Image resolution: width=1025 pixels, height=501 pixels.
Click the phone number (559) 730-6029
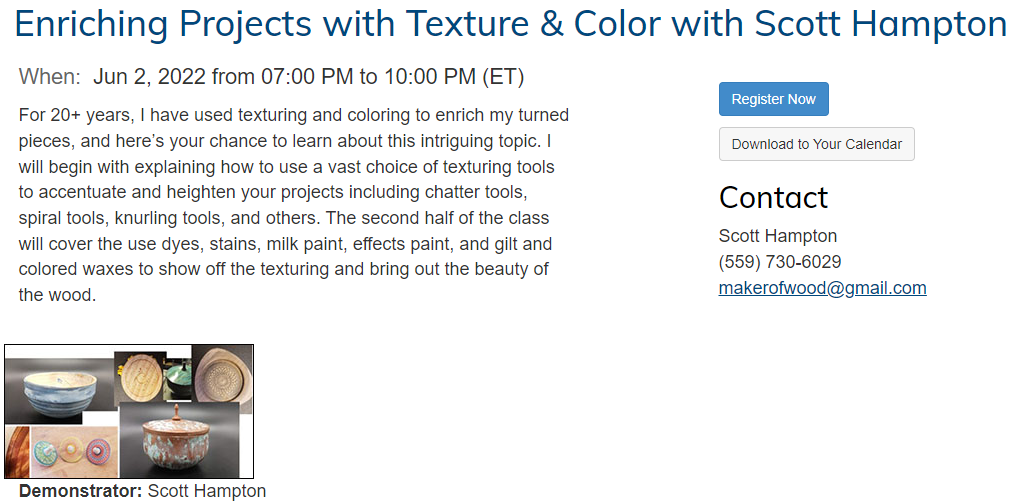click(779, 262)
